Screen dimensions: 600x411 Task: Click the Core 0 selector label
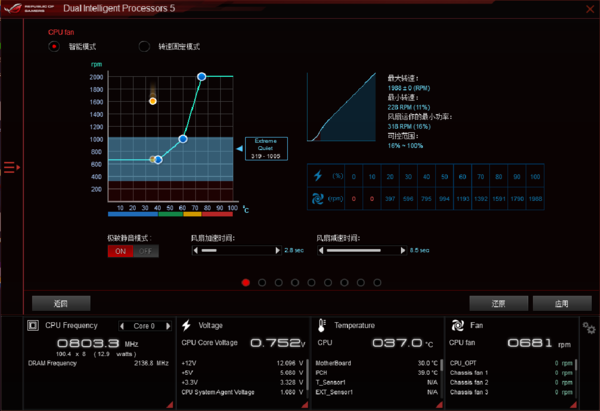(144, 326)
